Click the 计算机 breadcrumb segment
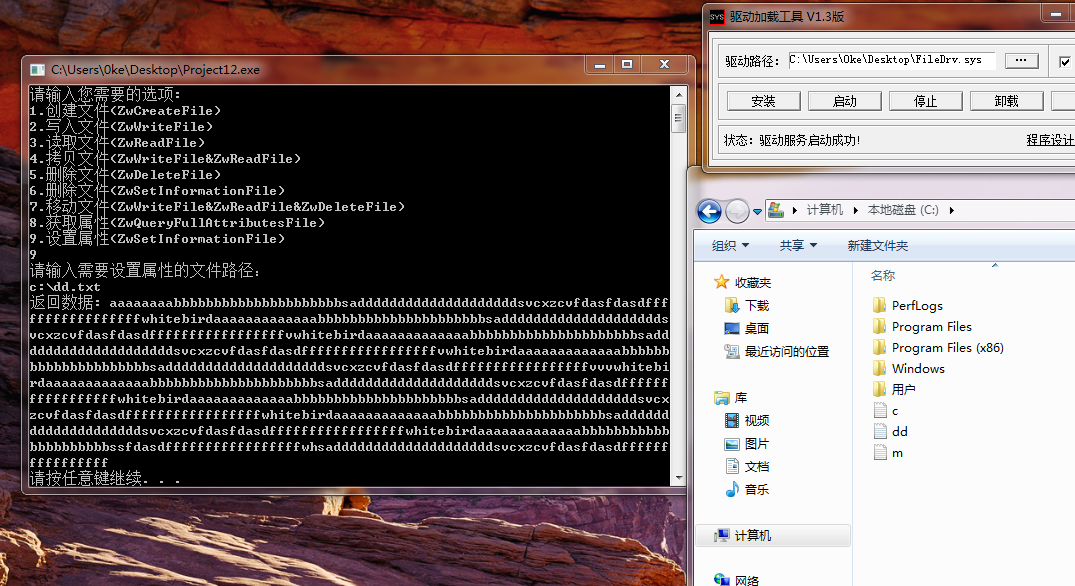1075x586 pixels. [x=825, y=210]
